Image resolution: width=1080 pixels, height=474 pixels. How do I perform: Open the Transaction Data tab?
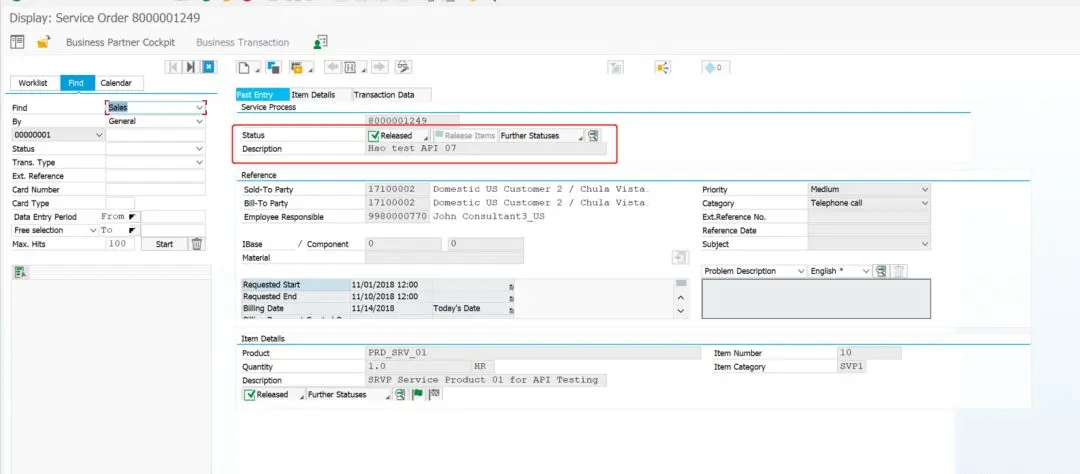point(384,95)
